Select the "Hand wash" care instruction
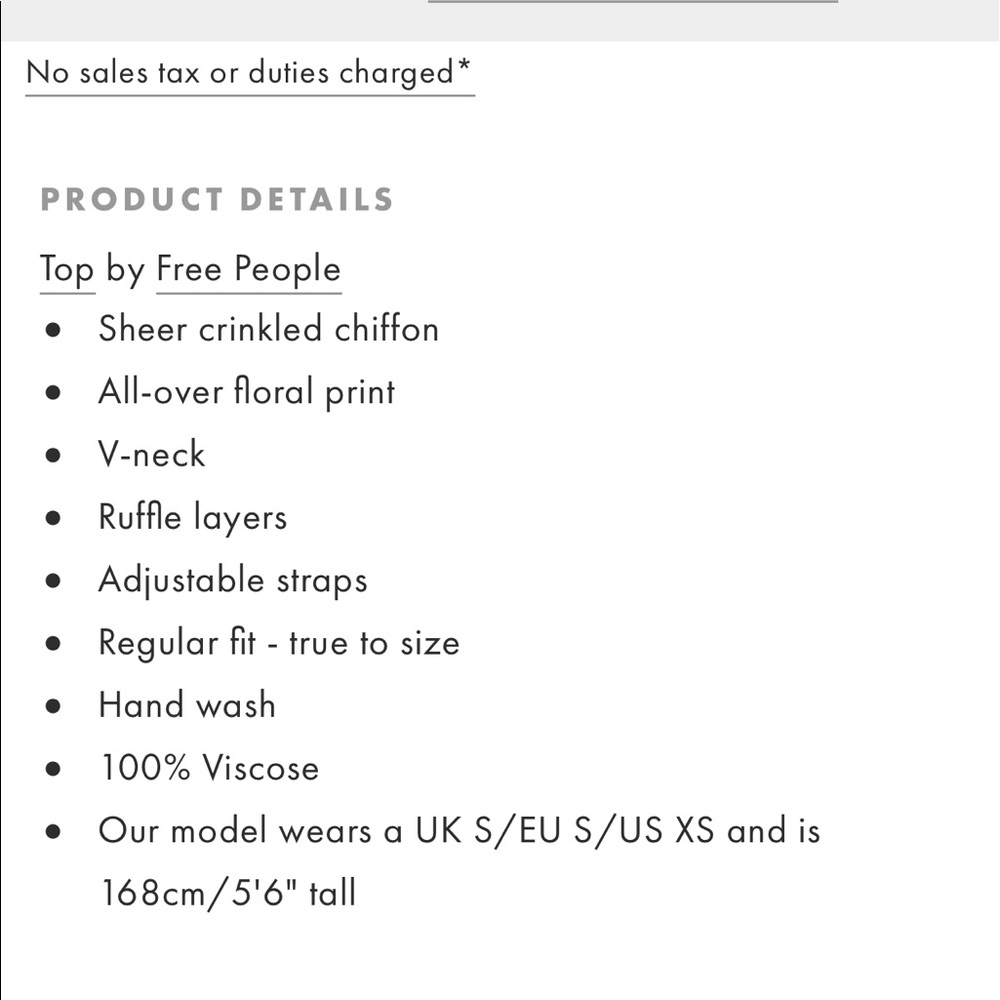 pos(186,706)
